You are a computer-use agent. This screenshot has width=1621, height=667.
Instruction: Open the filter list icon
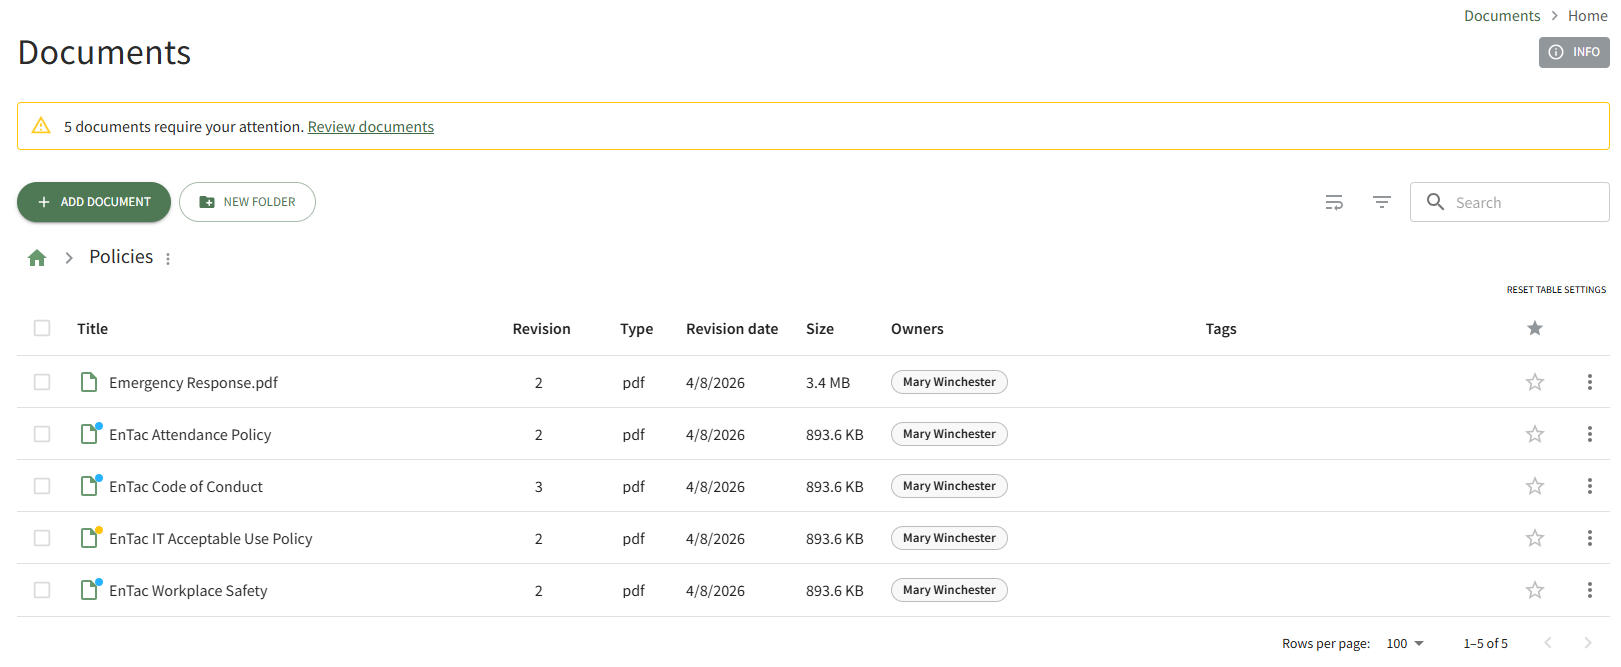pos(1382,202)
